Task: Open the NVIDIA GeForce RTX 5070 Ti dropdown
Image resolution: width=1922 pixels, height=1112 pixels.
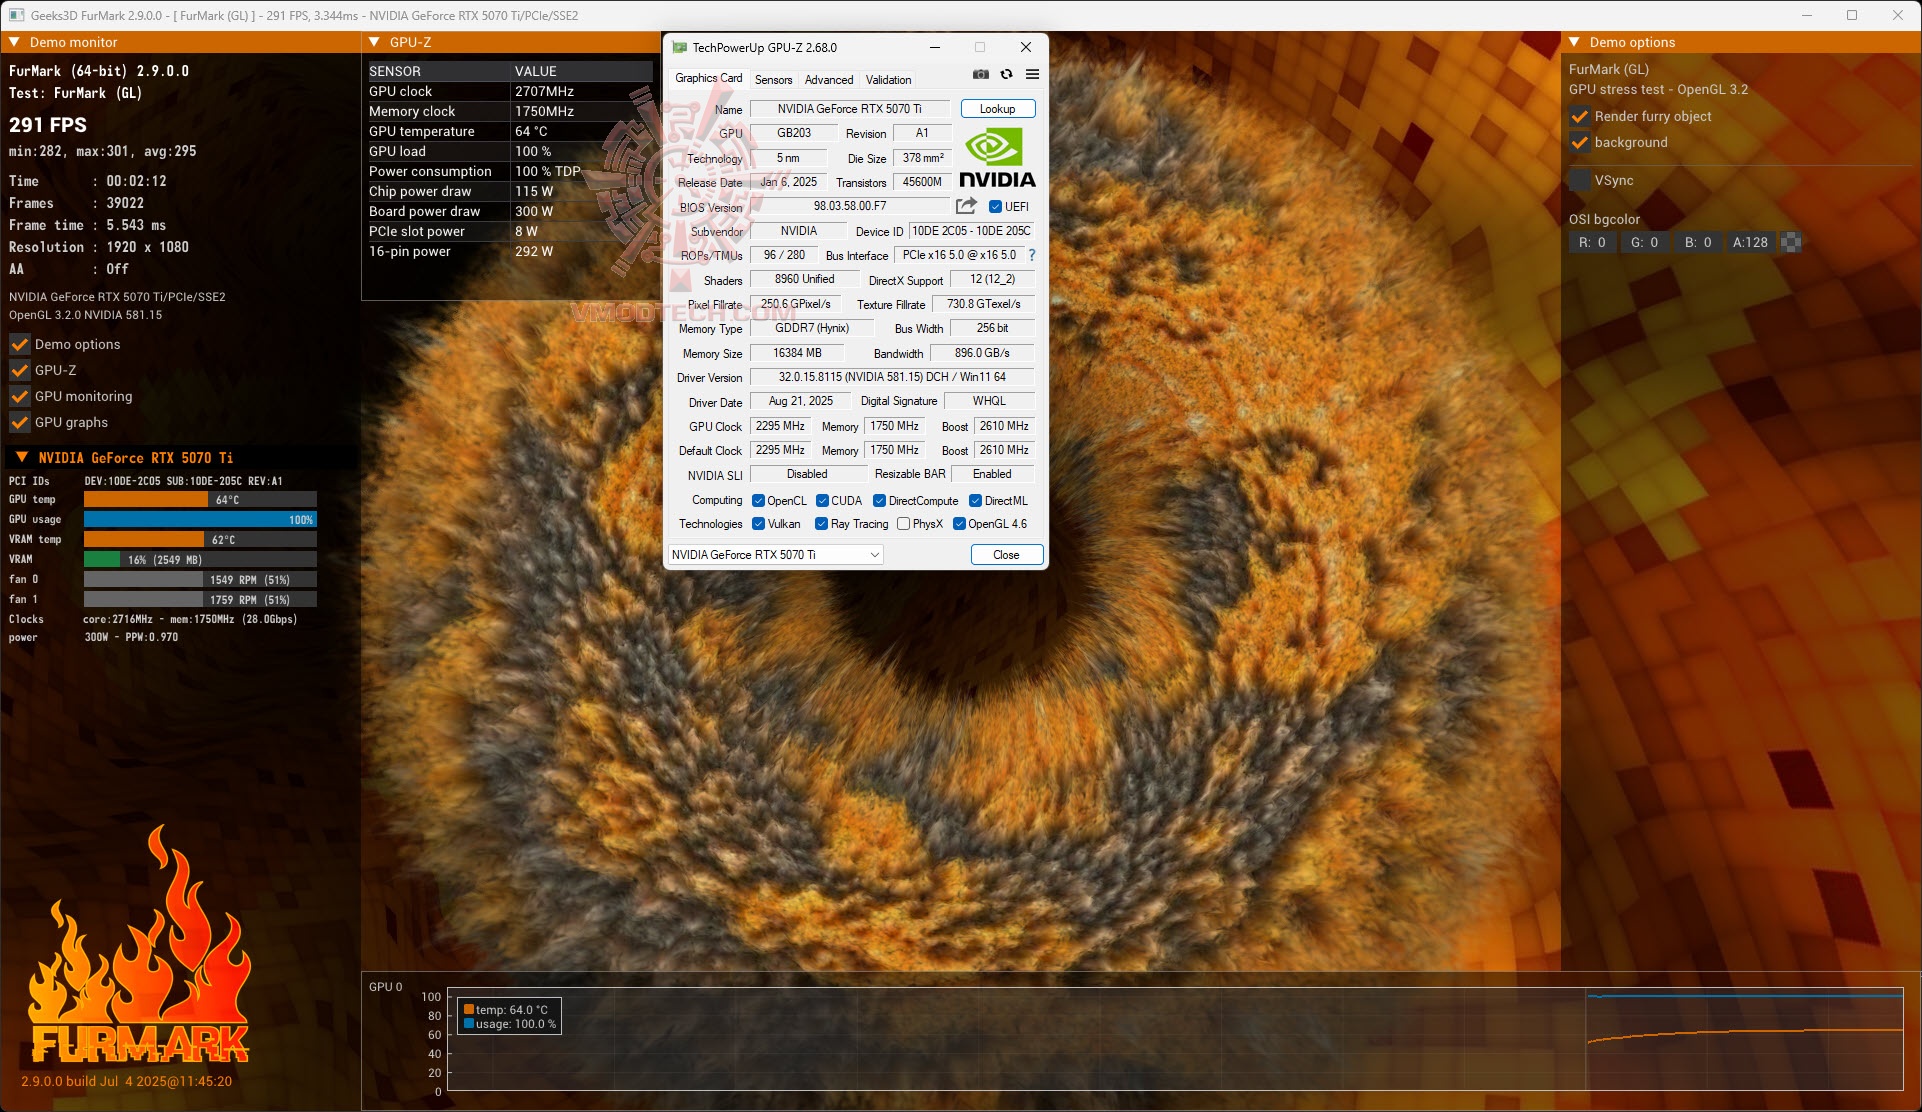Action: (x=775, y=555)
